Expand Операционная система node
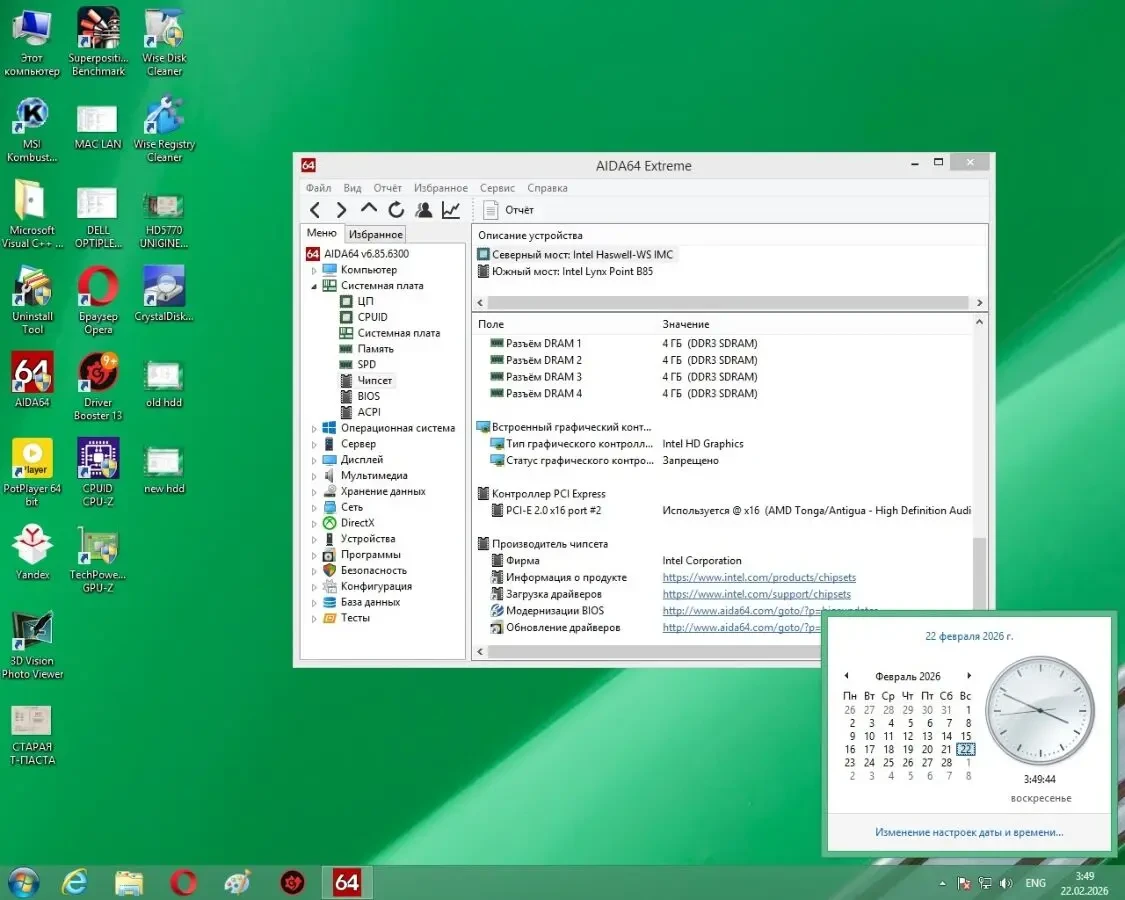This screenshot has width=1125, height=900. coord(314,428)
